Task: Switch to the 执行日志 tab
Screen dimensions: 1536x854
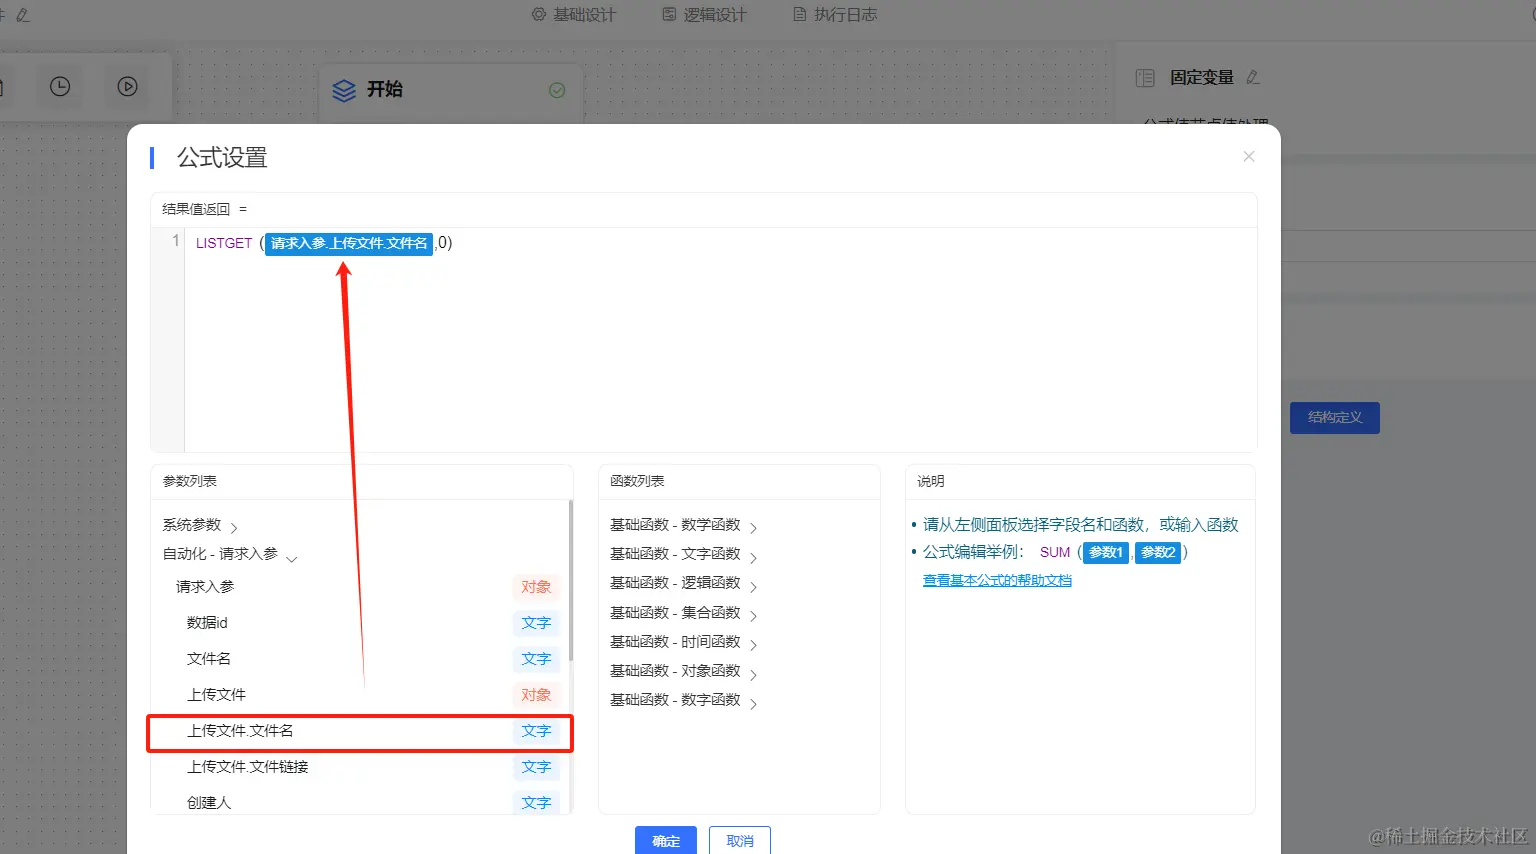Action: click(835, 15)
